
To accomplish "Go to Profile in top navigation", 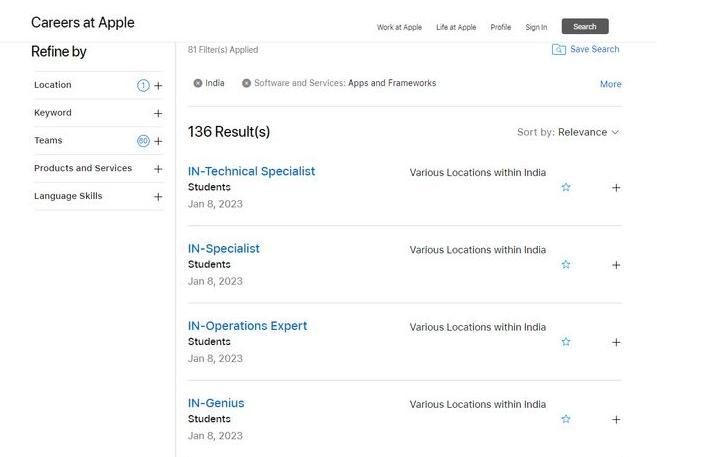I will [501, 27].
